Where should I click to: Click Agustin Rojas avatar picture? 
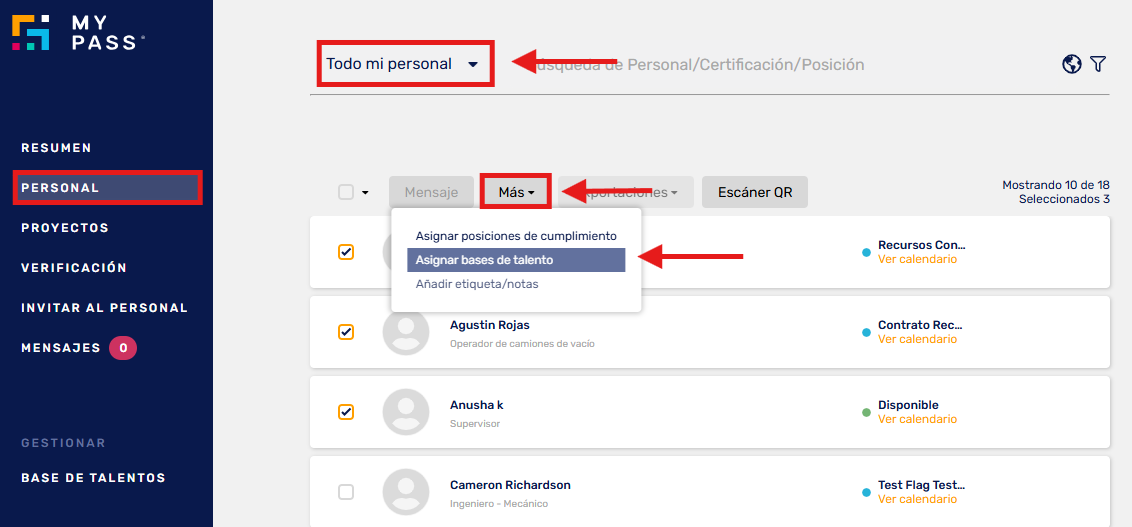(x=406, y=332)
